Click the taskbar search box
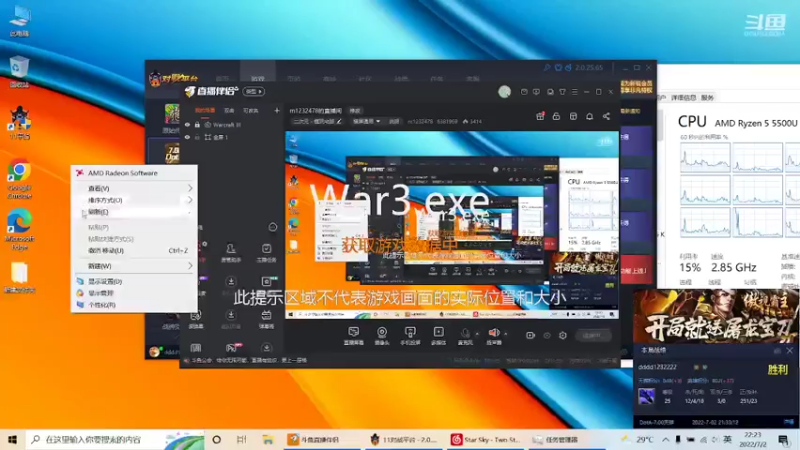Screen dimensions: 800x450 [x=115, y=439]
